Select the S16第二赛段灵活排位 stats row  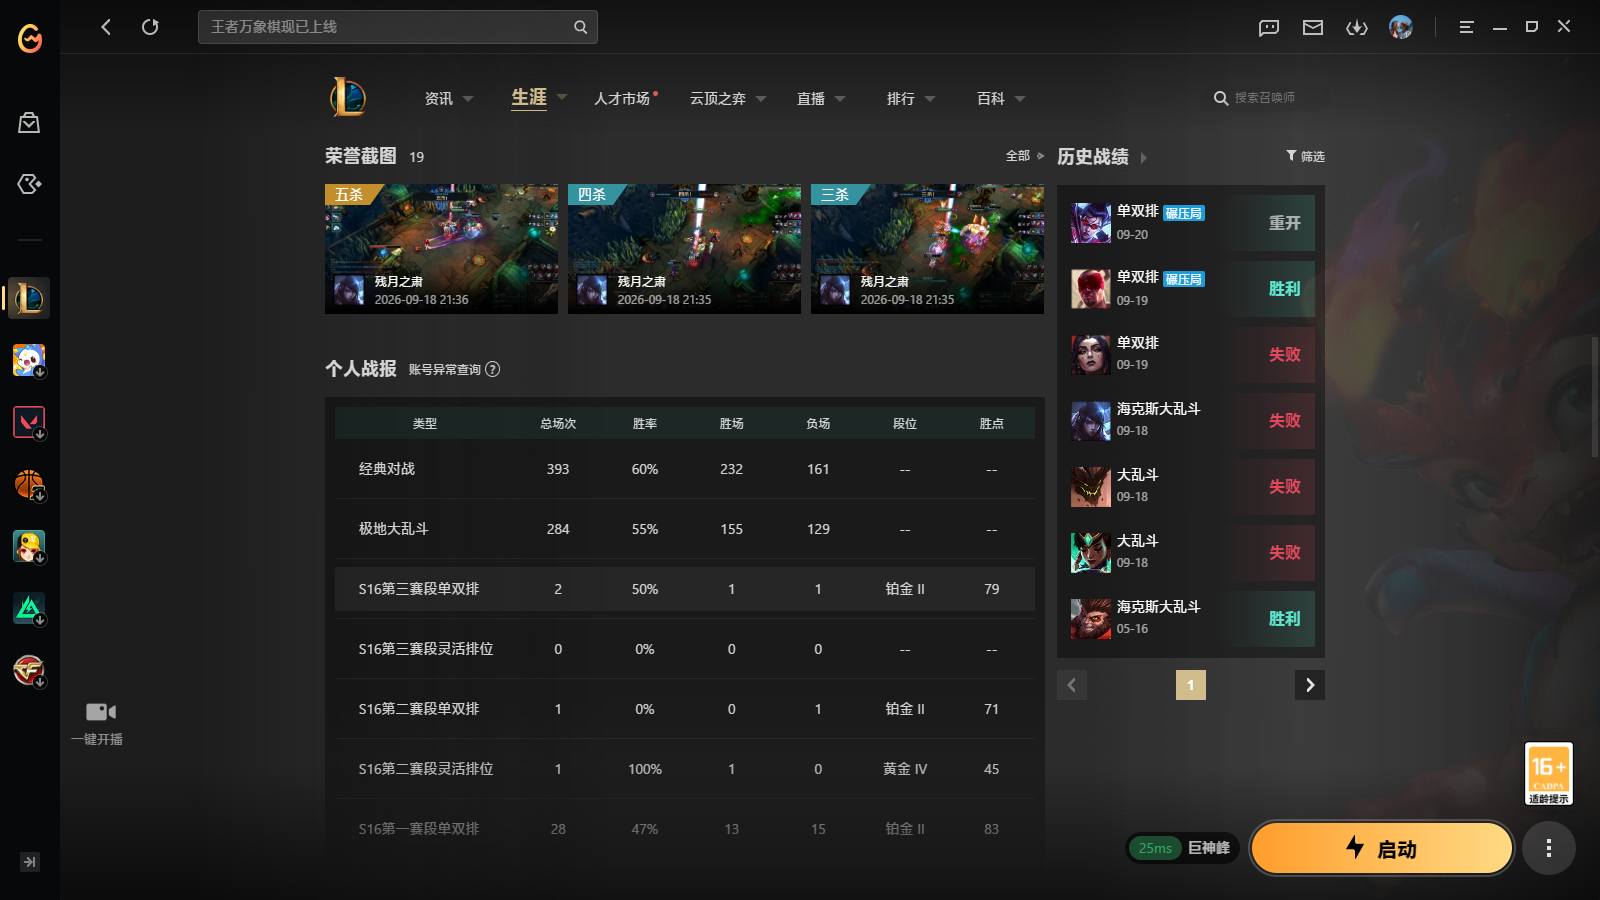tap(685, 769)
